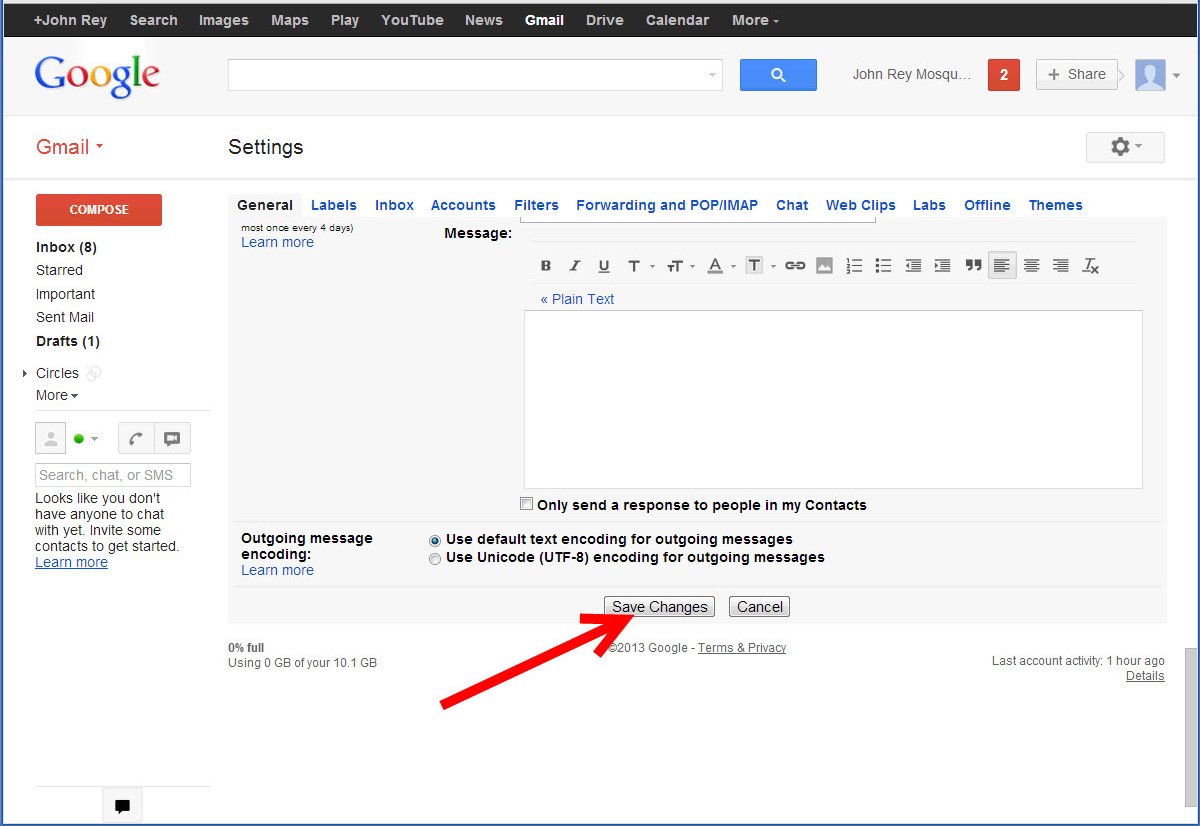Open the text color picker
This screenshot has width=1200, height=826.
720,266
